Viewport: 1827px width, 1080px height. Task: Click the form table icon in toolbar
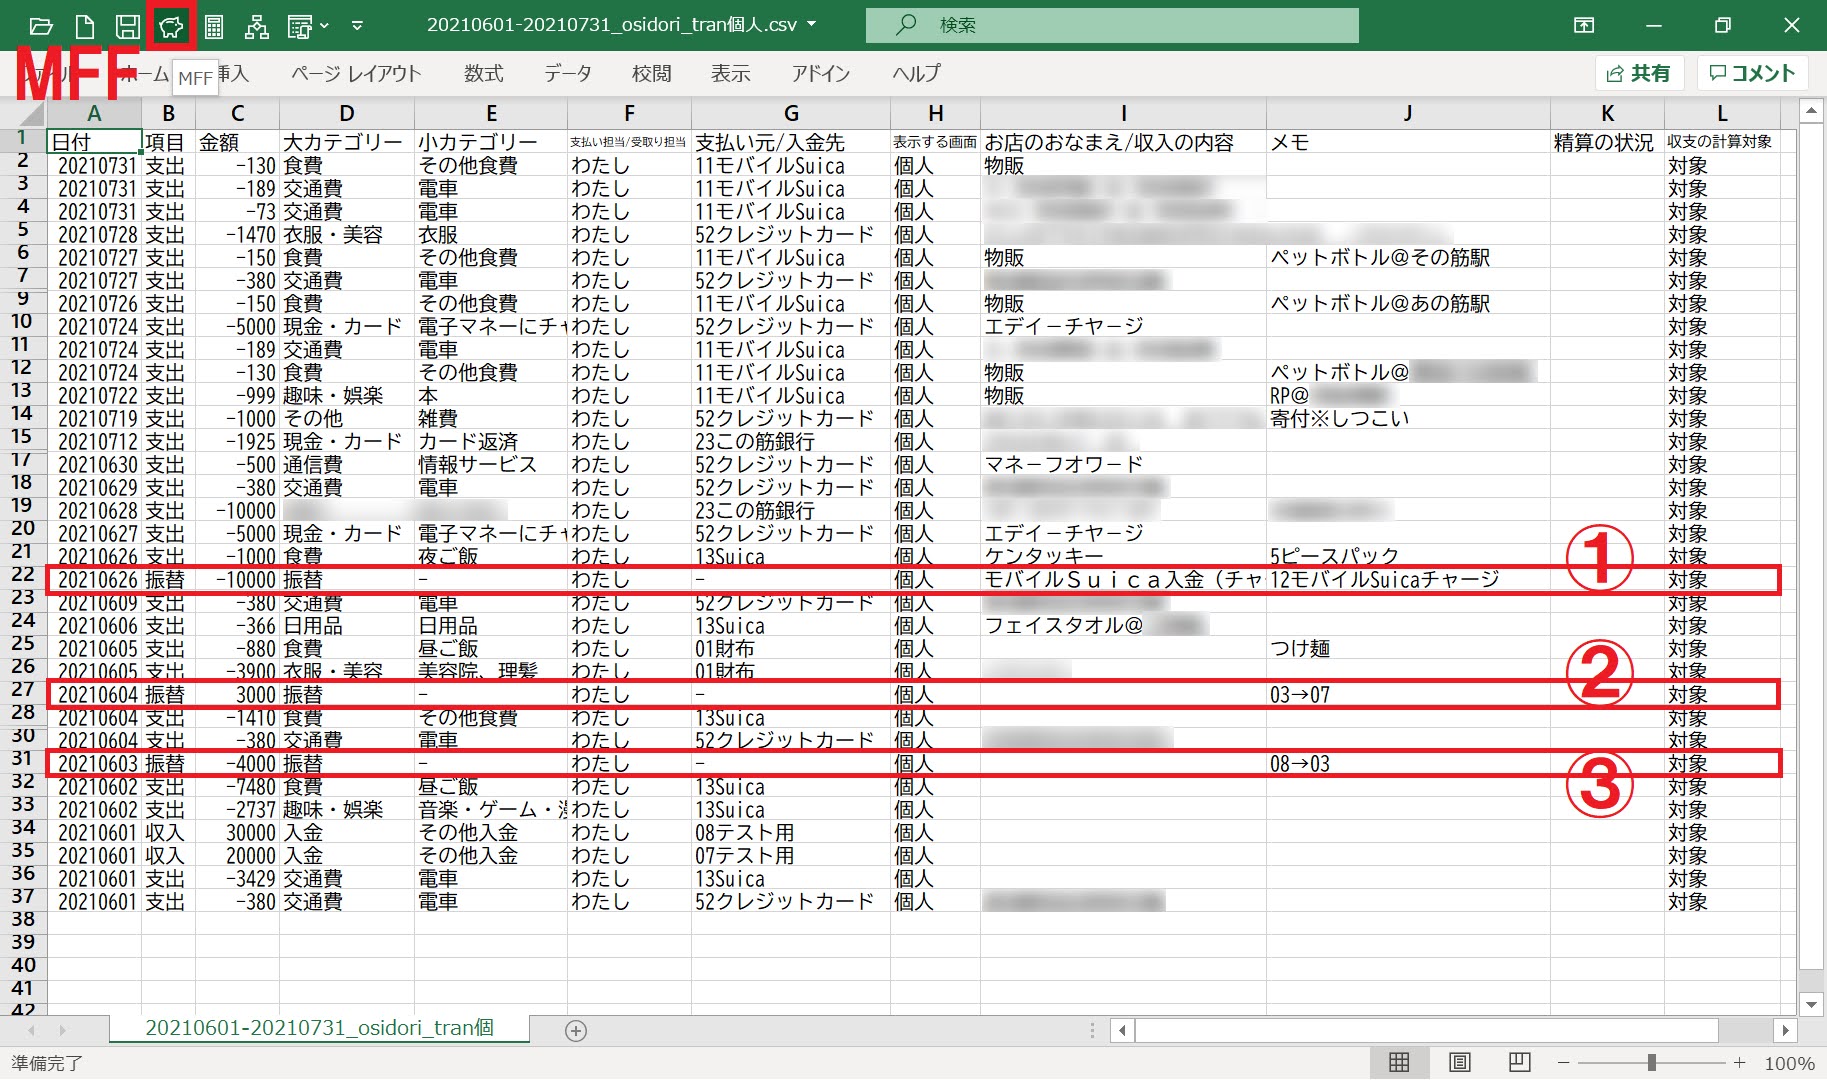coord(300,26)
